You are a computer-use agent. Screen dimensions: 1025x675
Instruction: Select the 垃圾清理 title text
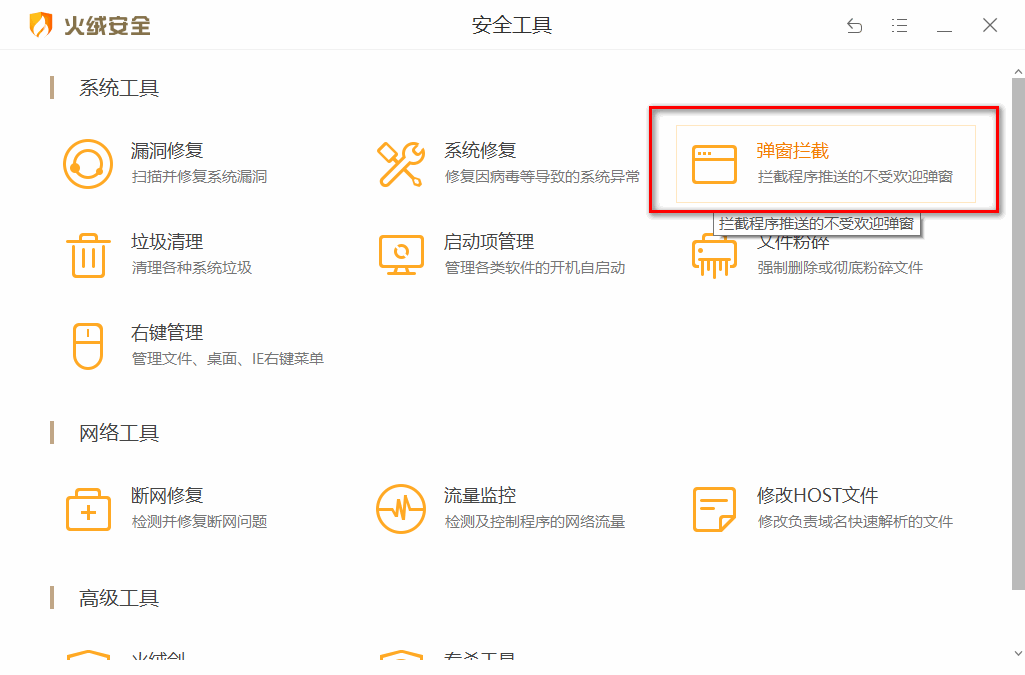(167, 242)
